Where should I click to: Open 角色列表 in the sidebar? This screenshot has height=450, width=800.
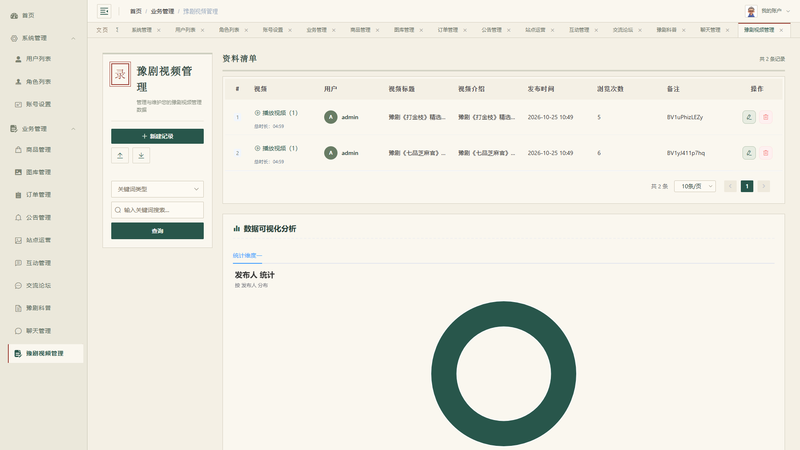pyautogui.click(x=34, y=82)
